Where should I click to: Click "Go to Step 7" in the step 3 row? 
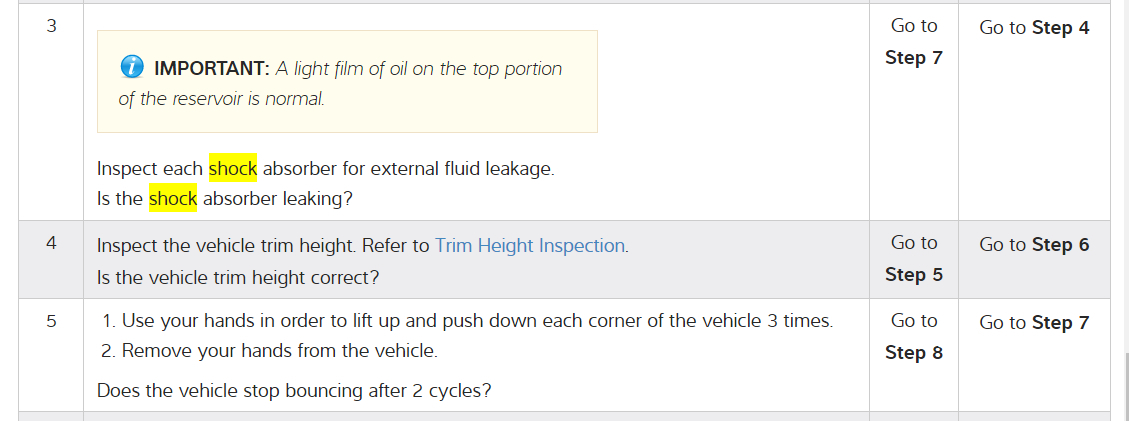[913, 42]
